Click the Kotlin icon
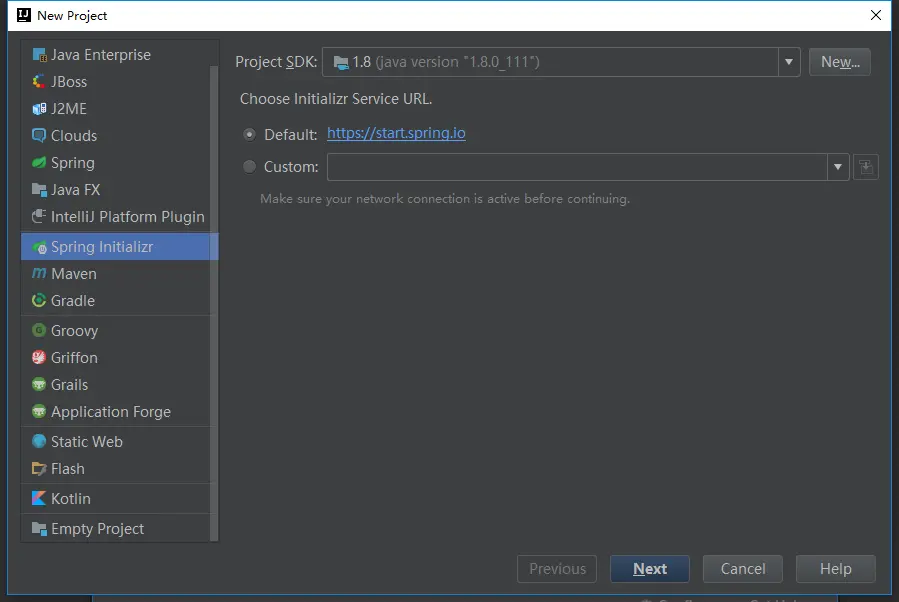This screenshot has height=602, width=899. 39,499
